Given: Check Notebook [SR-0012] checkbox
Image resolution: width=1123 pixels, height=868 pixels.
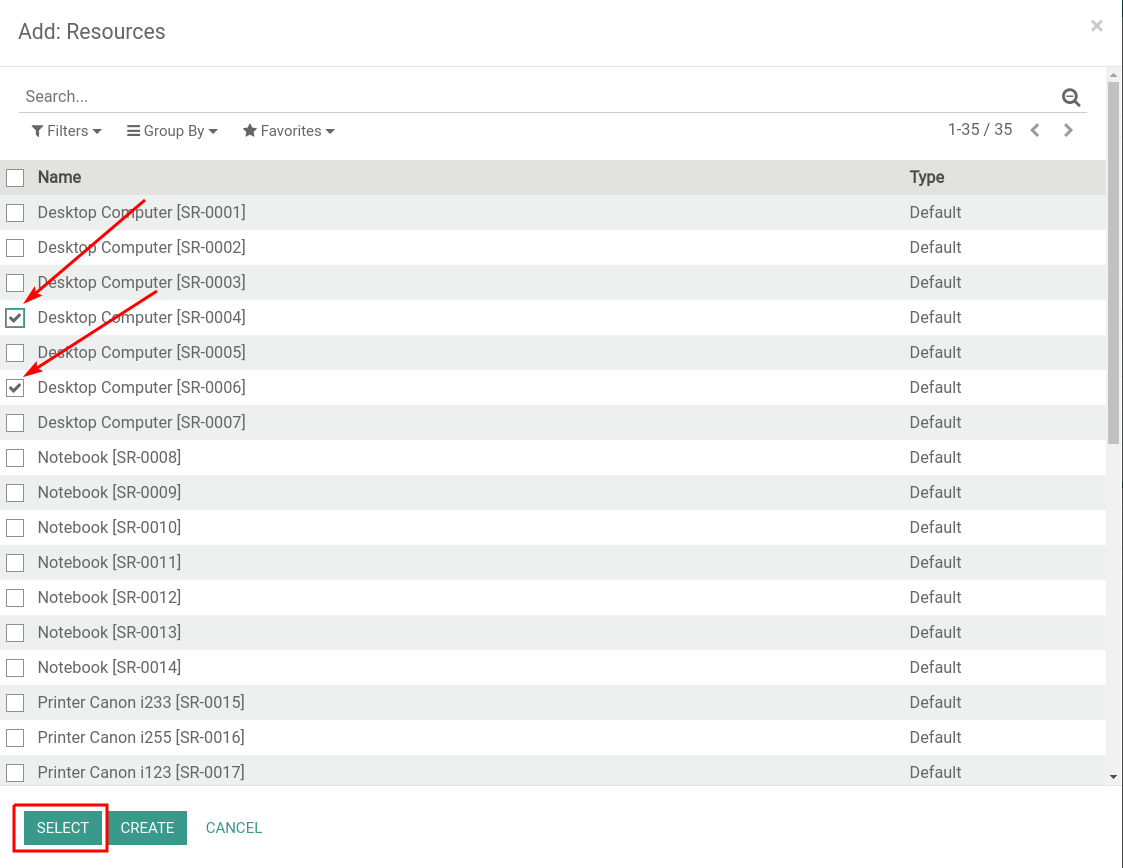Looking at the screenshot, I should pos(15,599).
